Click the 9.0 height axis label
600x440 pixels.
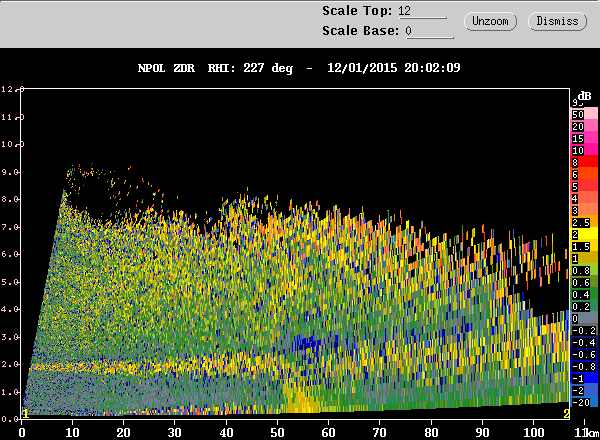pyautogui.click(x=10, y=172)
